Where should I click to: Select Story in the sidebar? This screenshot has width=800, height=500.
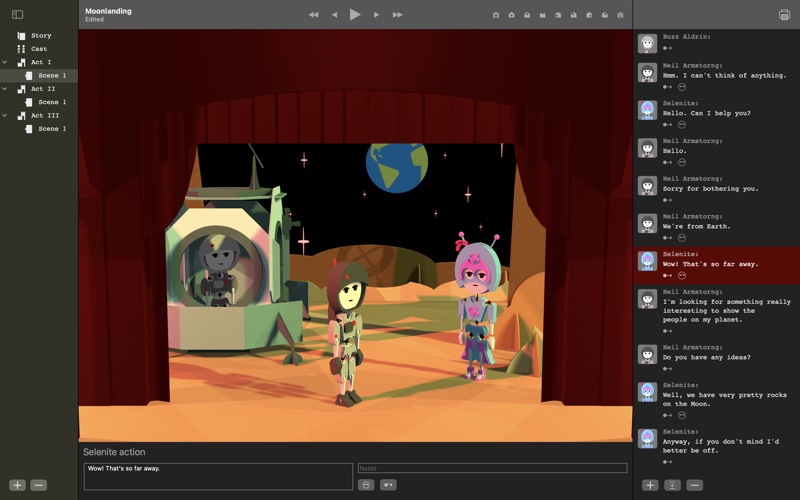[x=39, y=36]
